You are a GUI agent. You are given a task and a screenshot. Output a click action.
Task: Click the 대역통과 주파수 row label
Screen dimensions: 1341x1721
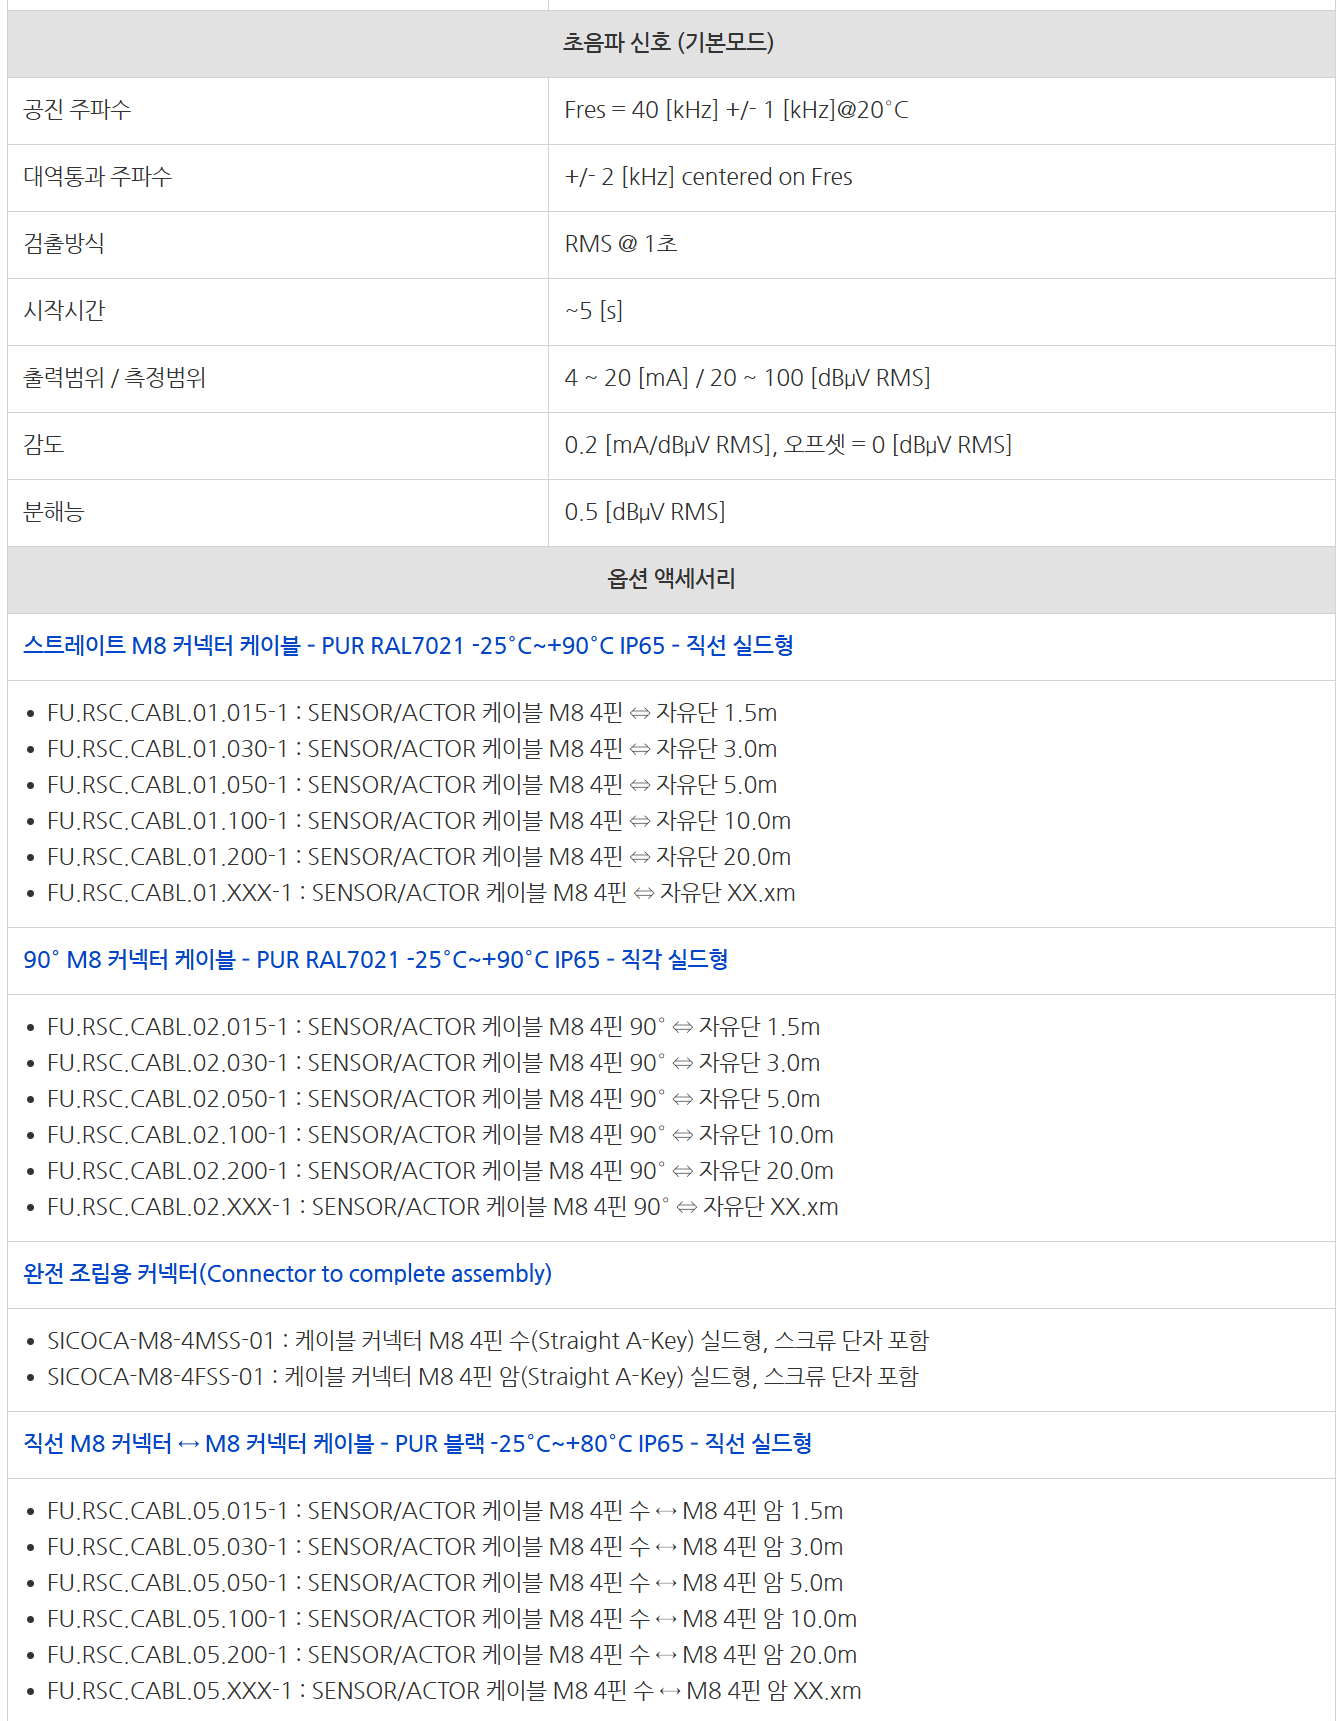coord(98,177)
